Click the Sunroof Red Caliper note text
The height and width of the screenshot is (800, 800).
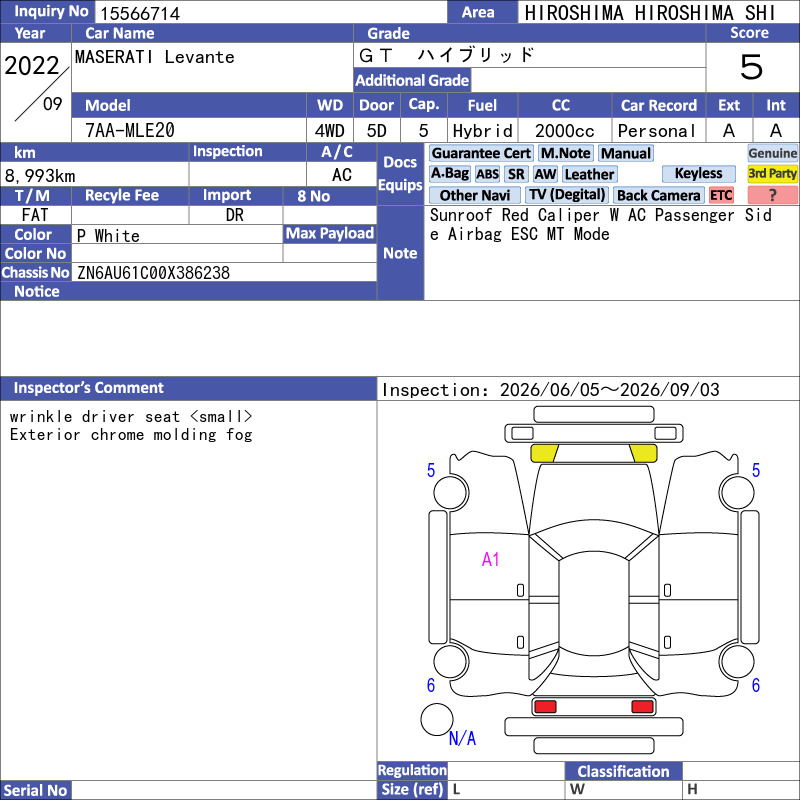tap(601, 224)
